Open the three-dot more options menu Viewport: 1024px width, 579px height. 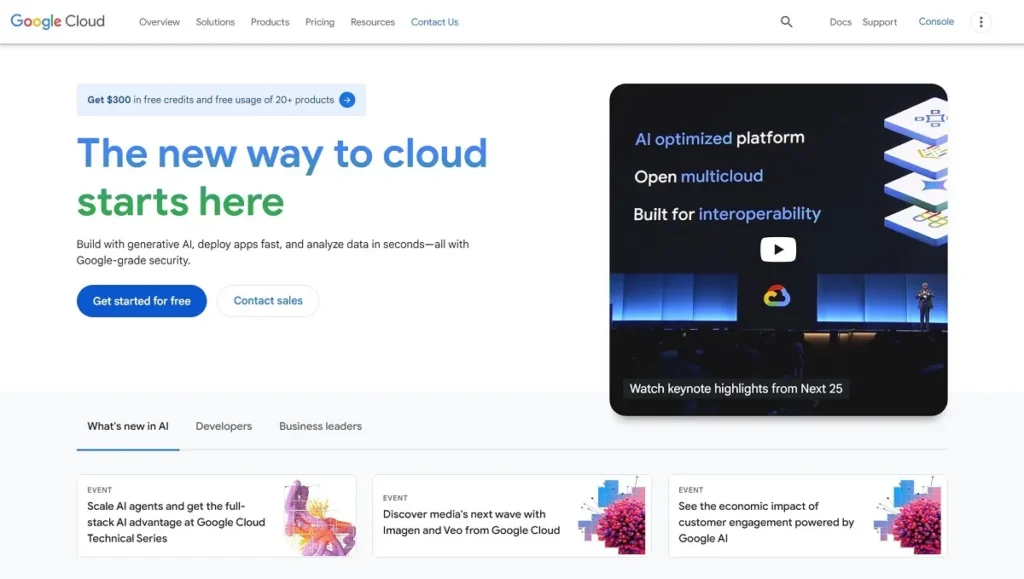[x=981, y=21]
